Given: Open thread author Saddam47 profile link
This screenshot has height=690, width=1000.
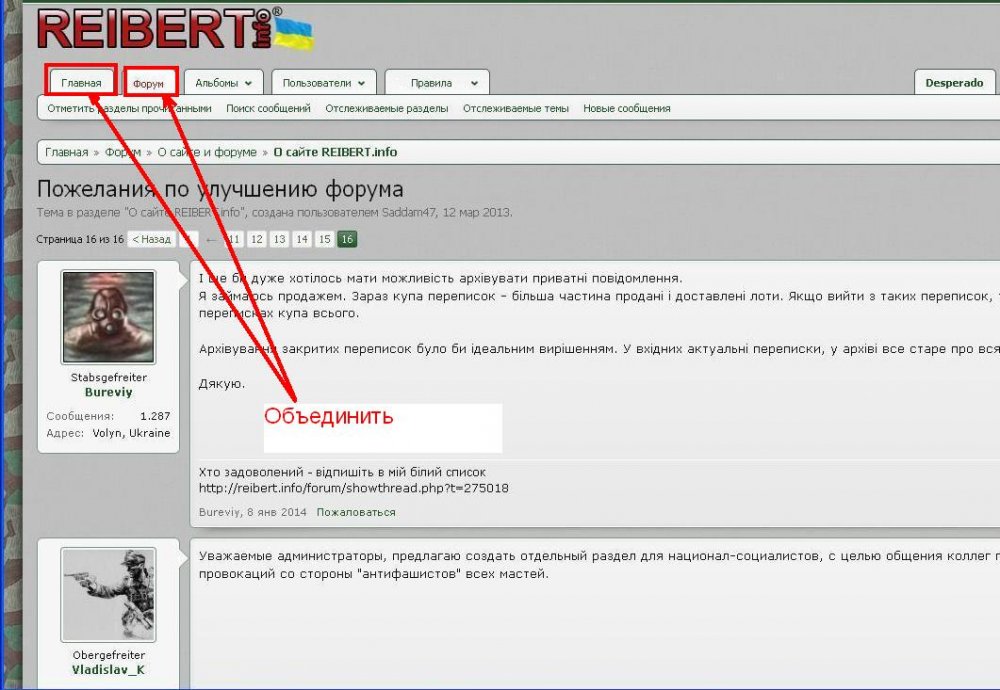Looking at the screenshot, I should pos(409,212).
